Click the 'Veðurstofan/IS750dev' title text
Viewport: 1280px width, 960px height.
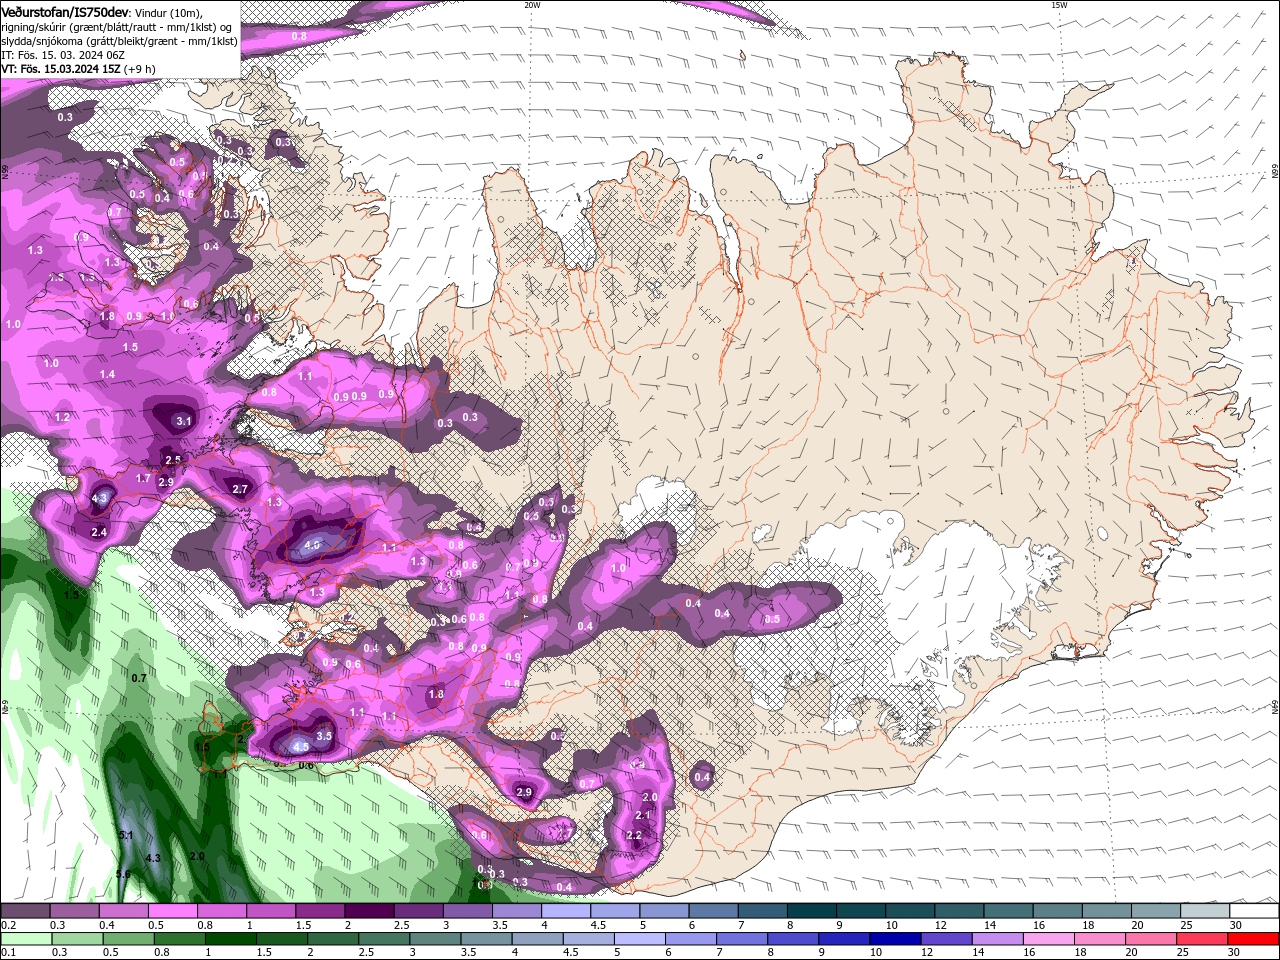tap(66, 11)
